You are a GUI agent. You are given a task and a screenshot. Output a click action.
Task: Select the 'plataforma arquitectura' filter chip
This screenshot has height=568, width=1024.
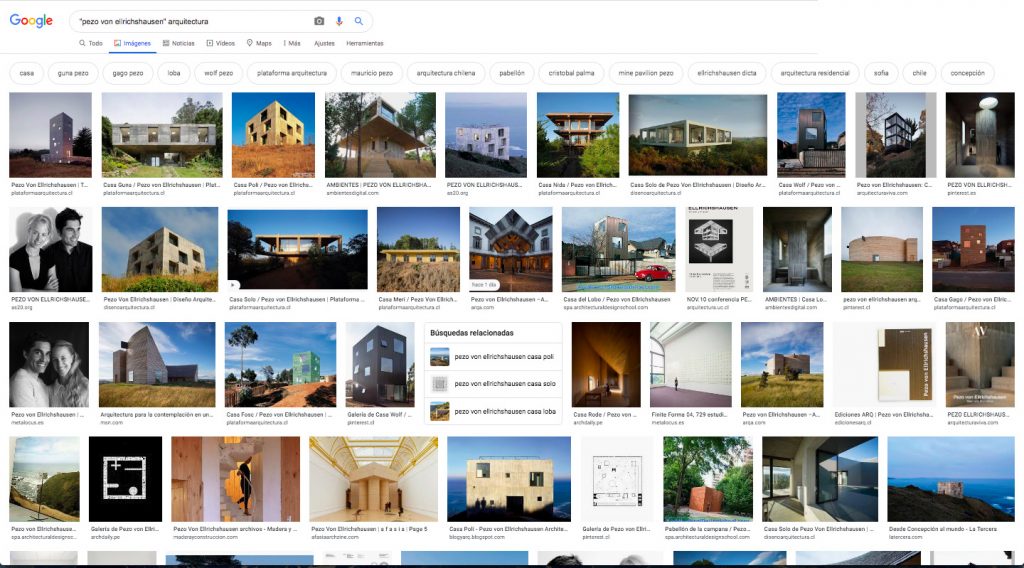click(x=291, y=73)
